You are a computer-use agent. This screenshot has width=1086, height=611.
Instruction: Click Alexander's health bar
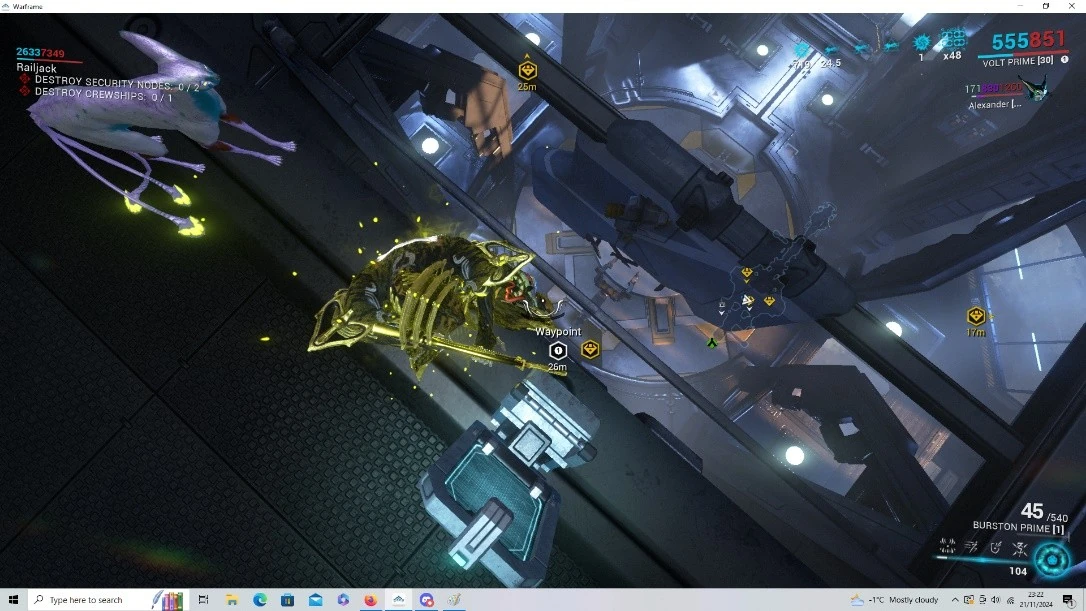995,96
